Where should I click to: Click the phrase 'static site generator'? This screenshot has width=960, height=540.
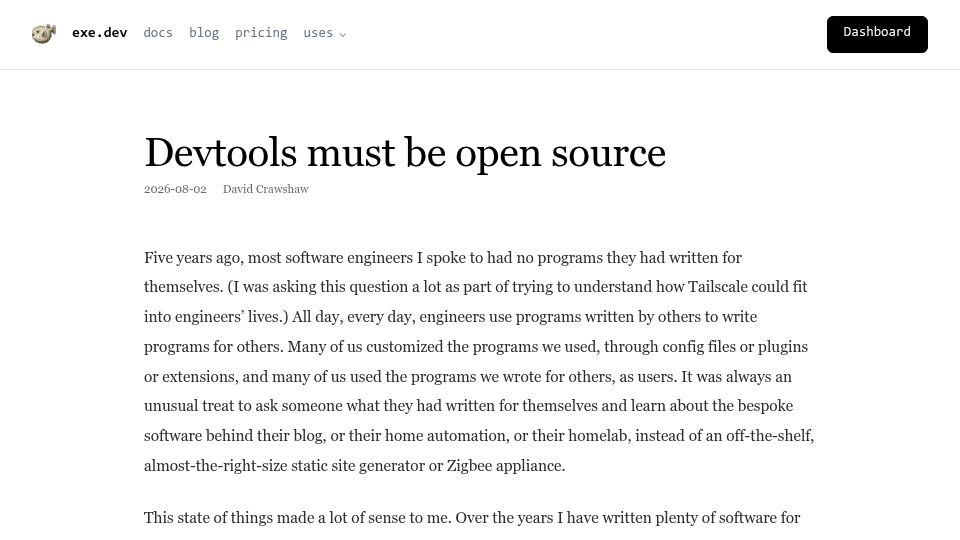[x=358, y=466]
